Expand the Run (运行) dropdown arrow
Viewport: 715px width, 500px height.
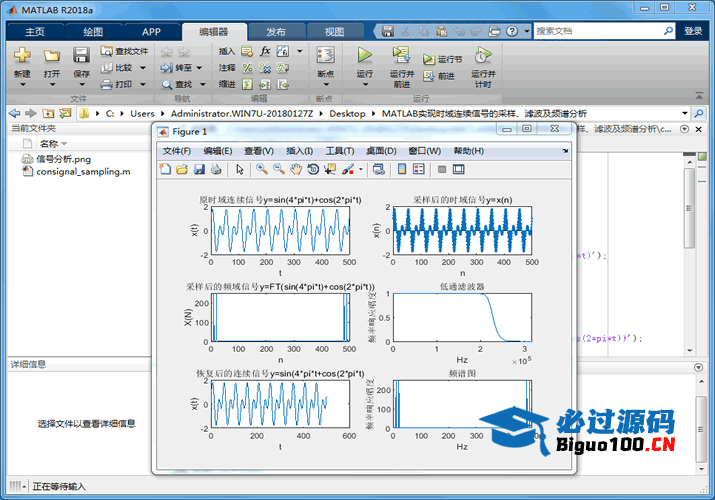tap(365, 84)
